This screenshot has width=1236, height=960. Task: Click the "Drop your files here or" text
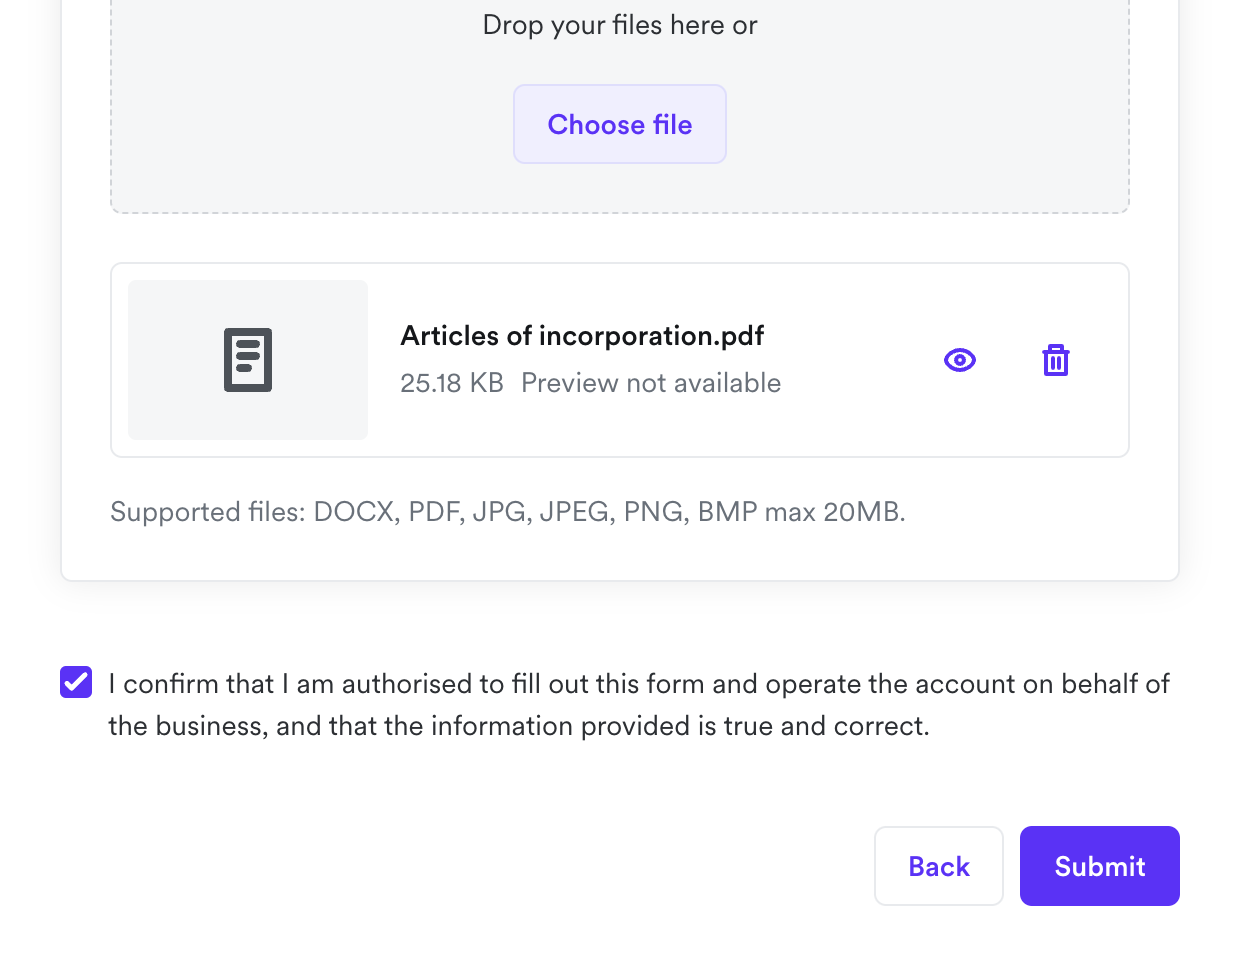620,25
